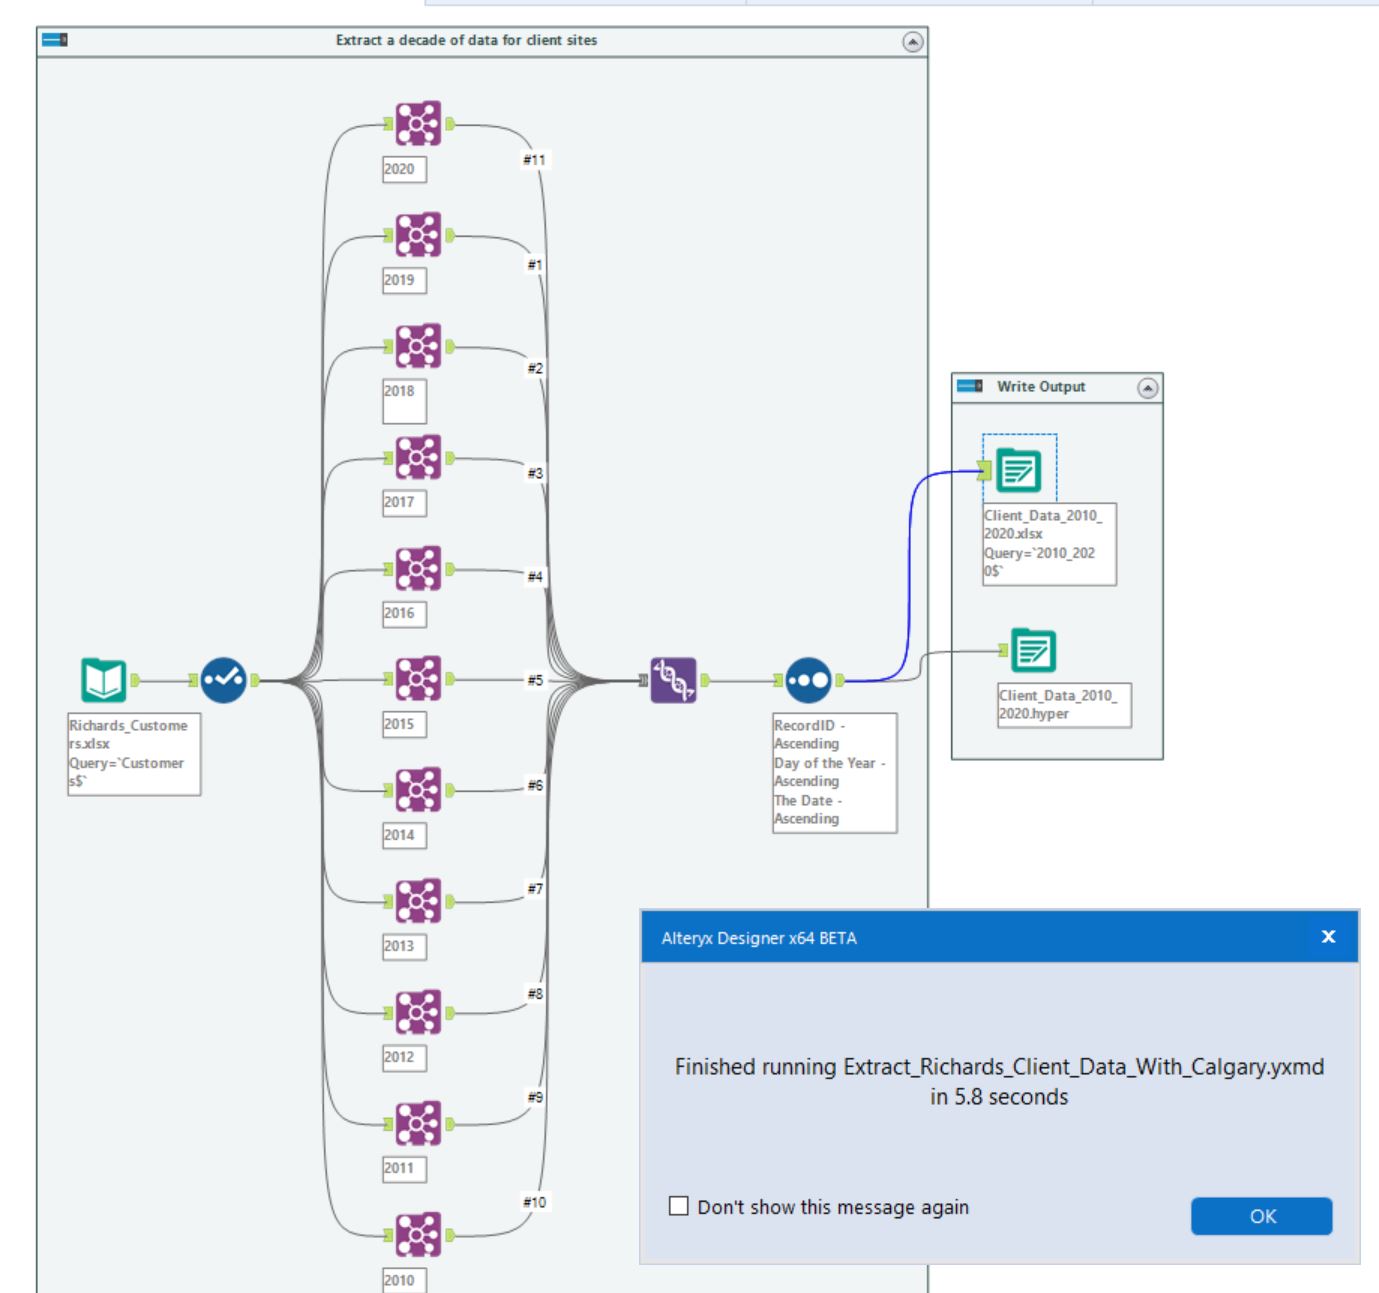Image resolution: width=1379 pixels, height=1293 pixels.
Task: Click the 'Finished running' message text
Action: (999, 1082)
